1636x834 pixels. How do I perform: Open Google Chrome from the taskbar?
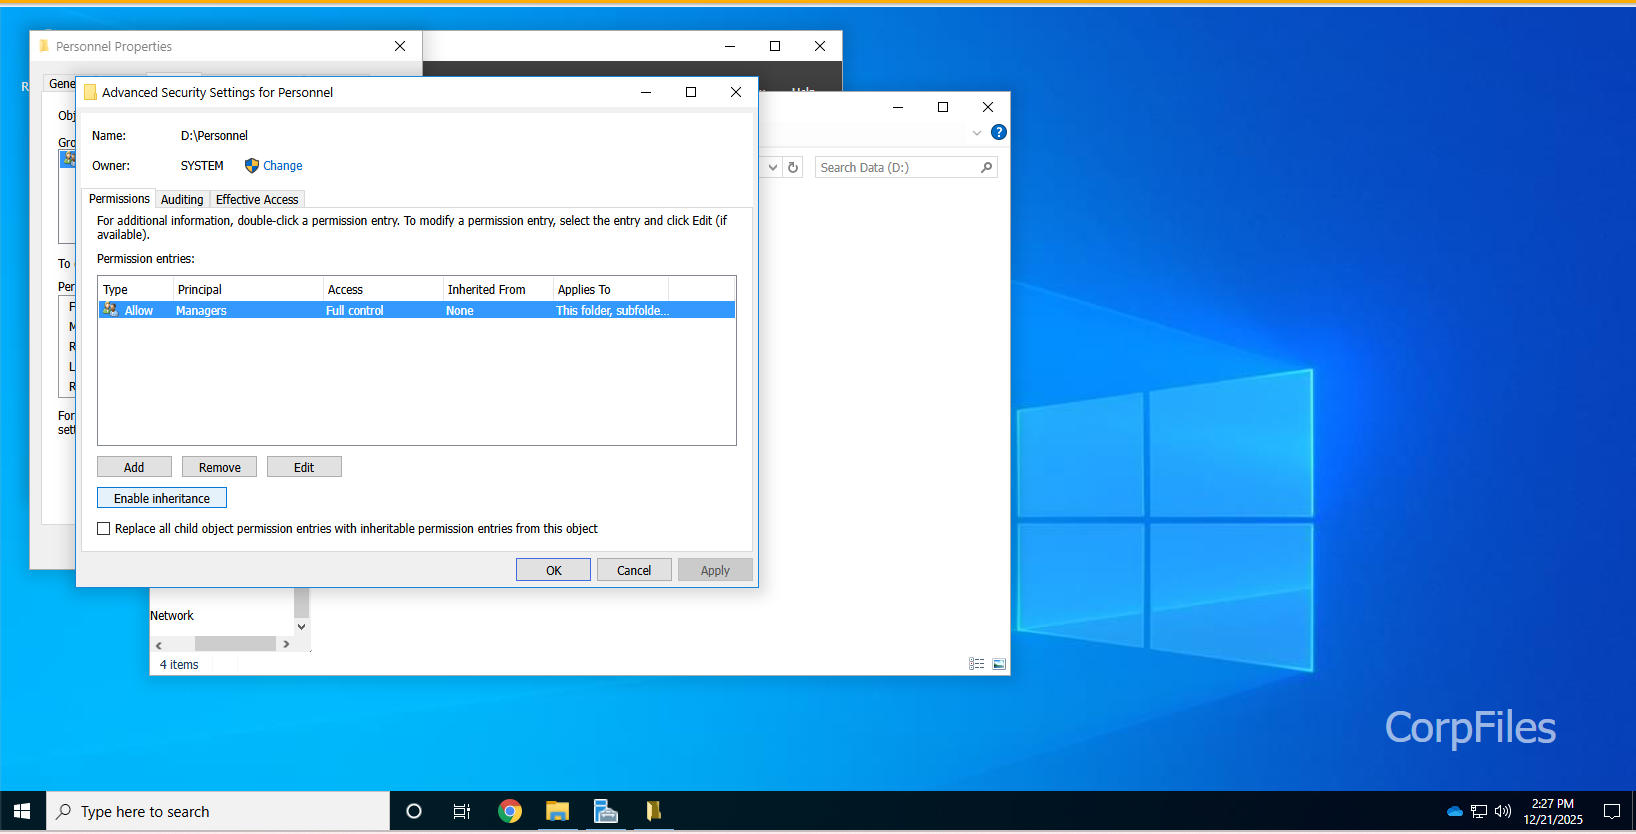click(510, 812)
